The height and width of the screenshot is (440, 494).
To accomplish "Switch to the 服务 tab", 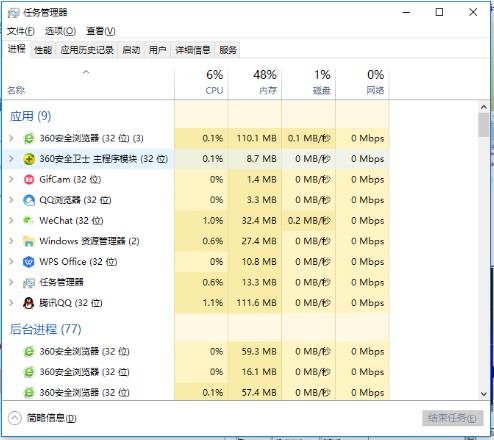I will [228, 50].
